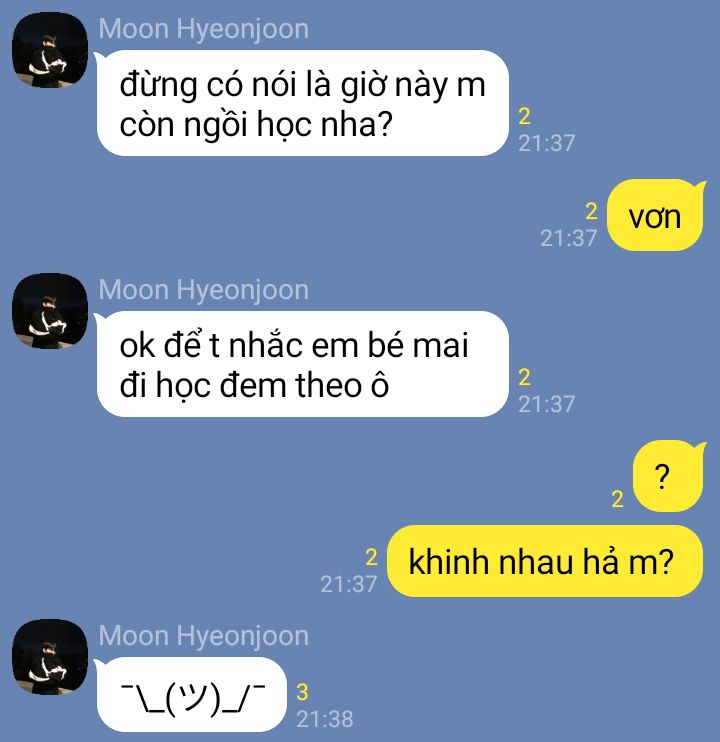Tap the 21:37 timestamp beside the first message

[x=546, y=143]
